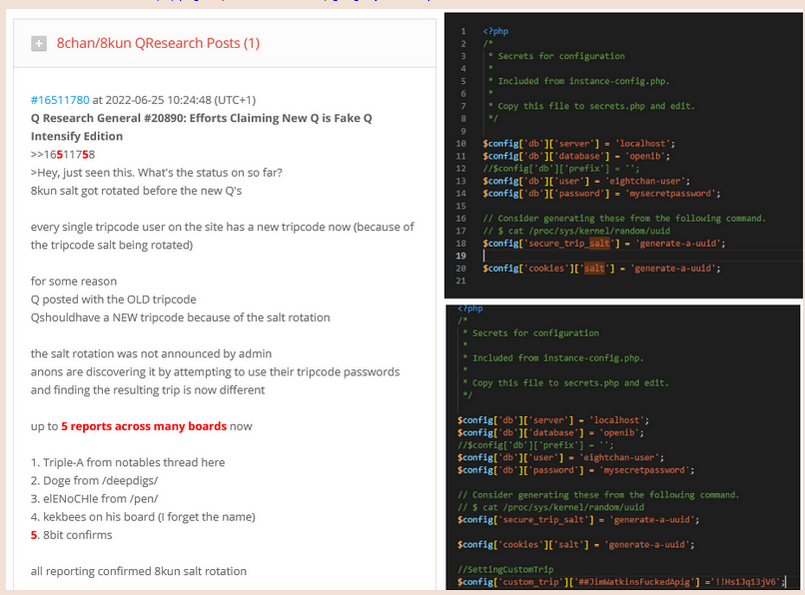
Task: Click 'every single tripcode user on the site' line
Action: click(222, 236)
